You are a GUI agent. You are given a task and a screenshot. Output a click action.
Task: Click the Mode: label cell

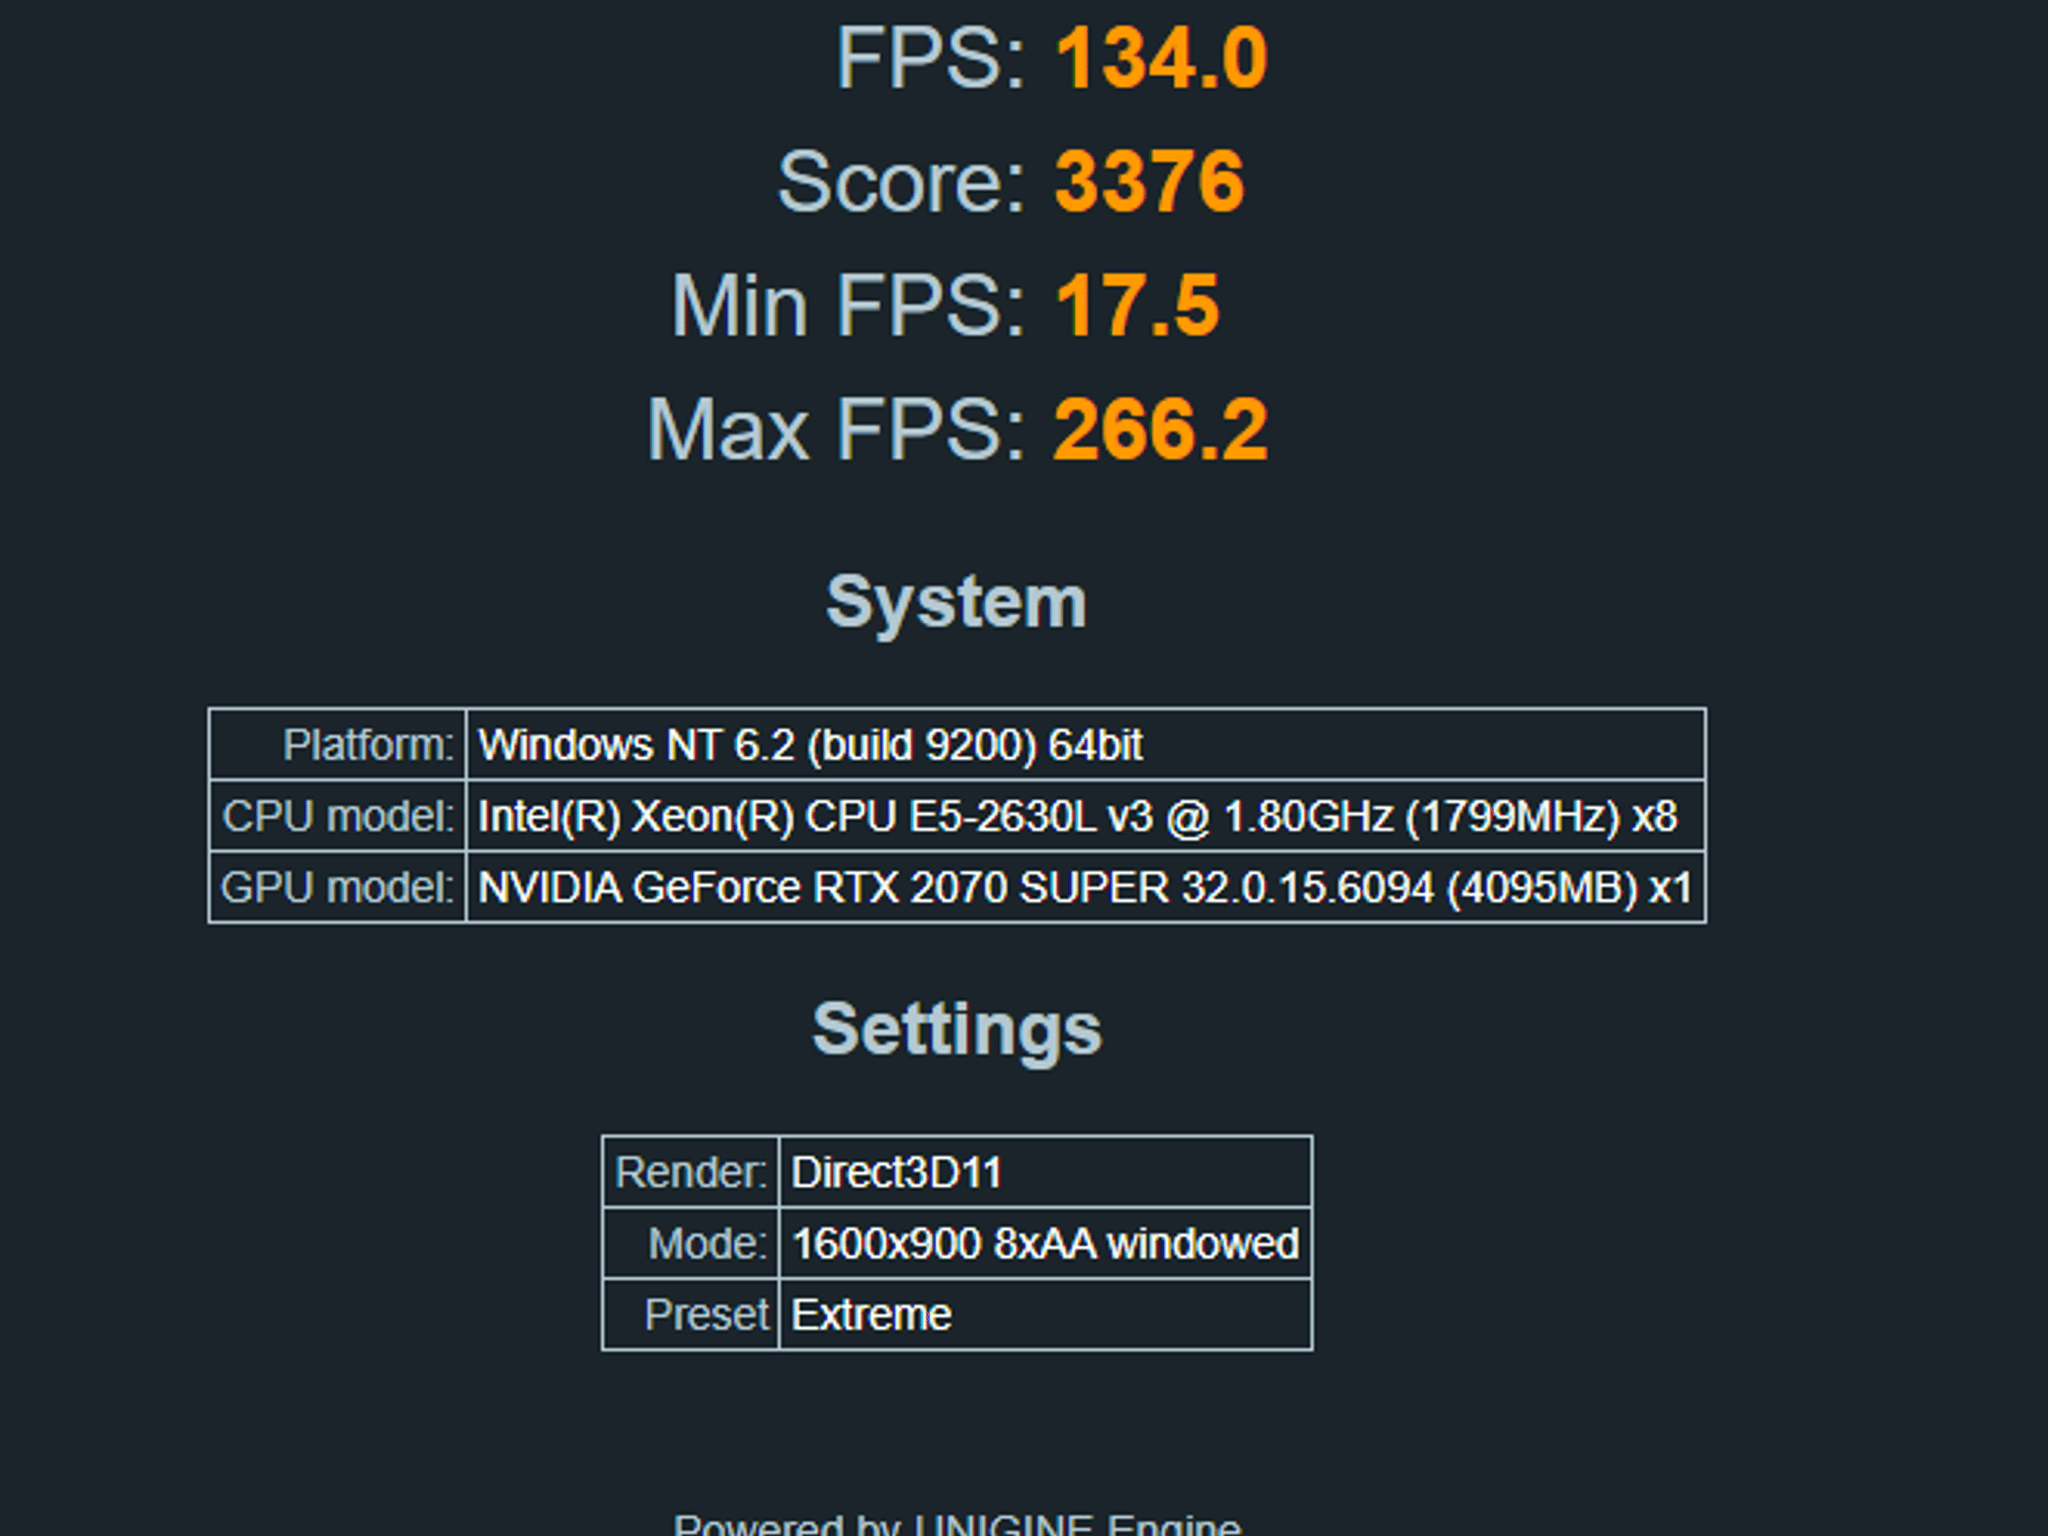[x=691, y=1243]
